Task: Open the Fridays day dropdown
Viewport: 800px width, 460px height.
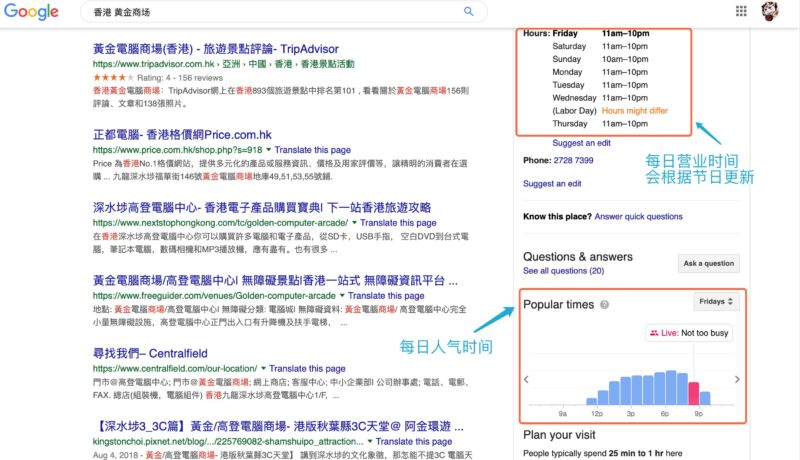Action: (716, 301)
